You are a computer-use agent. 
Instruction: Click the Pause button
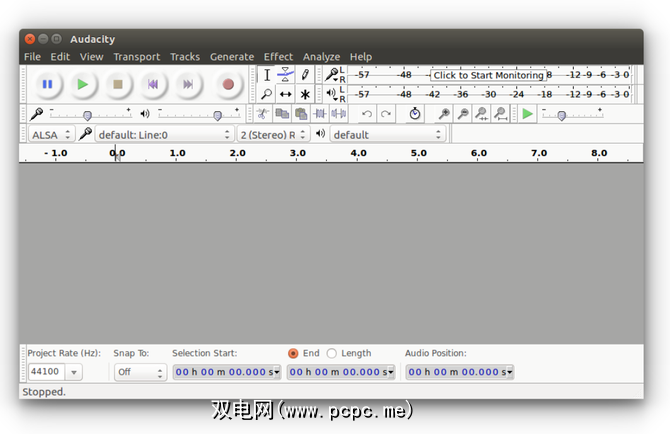pyautogui.click(x=47, y=85)
